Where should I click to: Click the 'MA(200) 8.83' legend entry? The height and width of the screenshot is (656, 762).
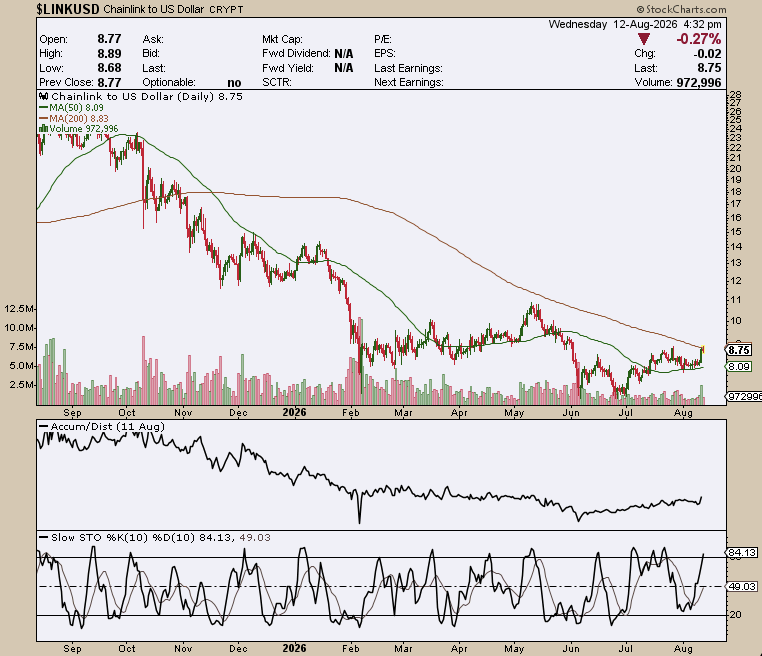click(79, 118)
